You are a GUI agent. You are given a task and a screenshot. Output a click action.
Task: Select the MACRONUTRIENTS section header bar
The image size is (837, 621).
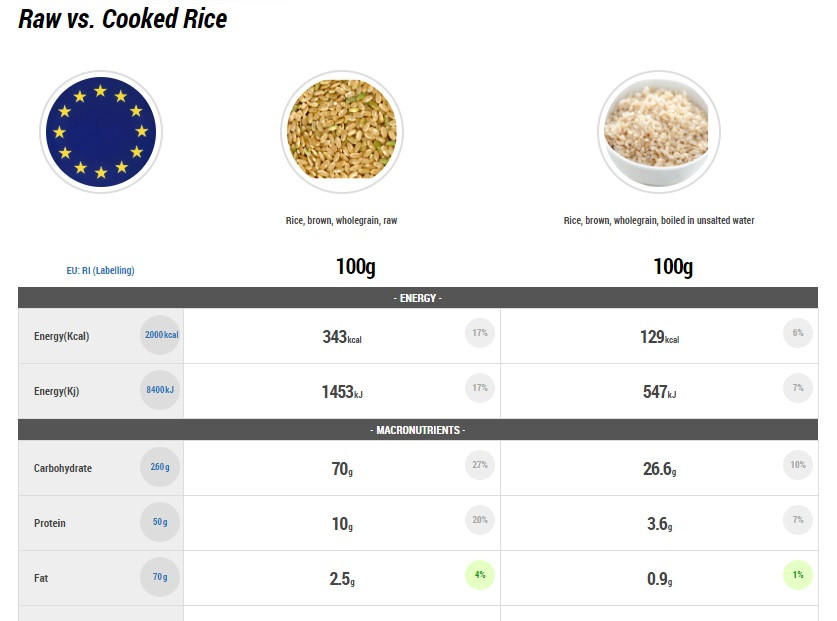tap(418, 430)
